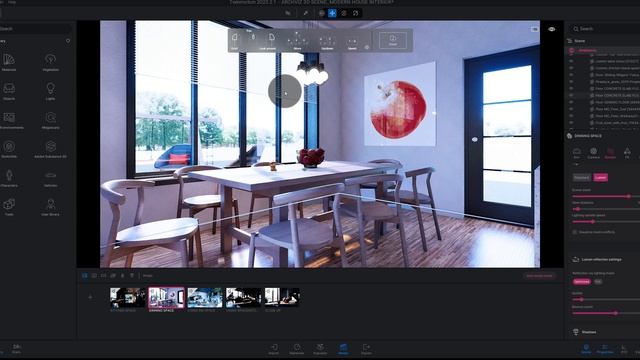
Task: Open the Sketchfab library category
Action: pos(9,149)
